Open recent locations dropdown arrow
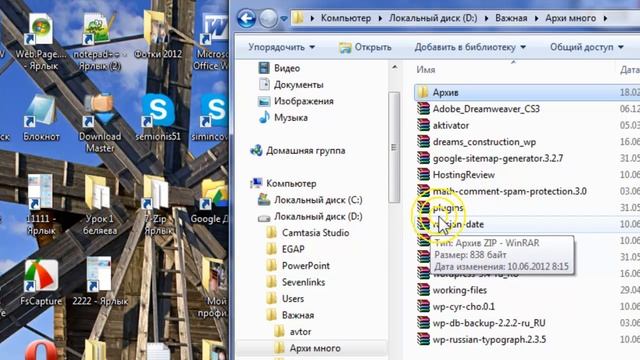Viewport: 640px width, 360px height. 284,18
